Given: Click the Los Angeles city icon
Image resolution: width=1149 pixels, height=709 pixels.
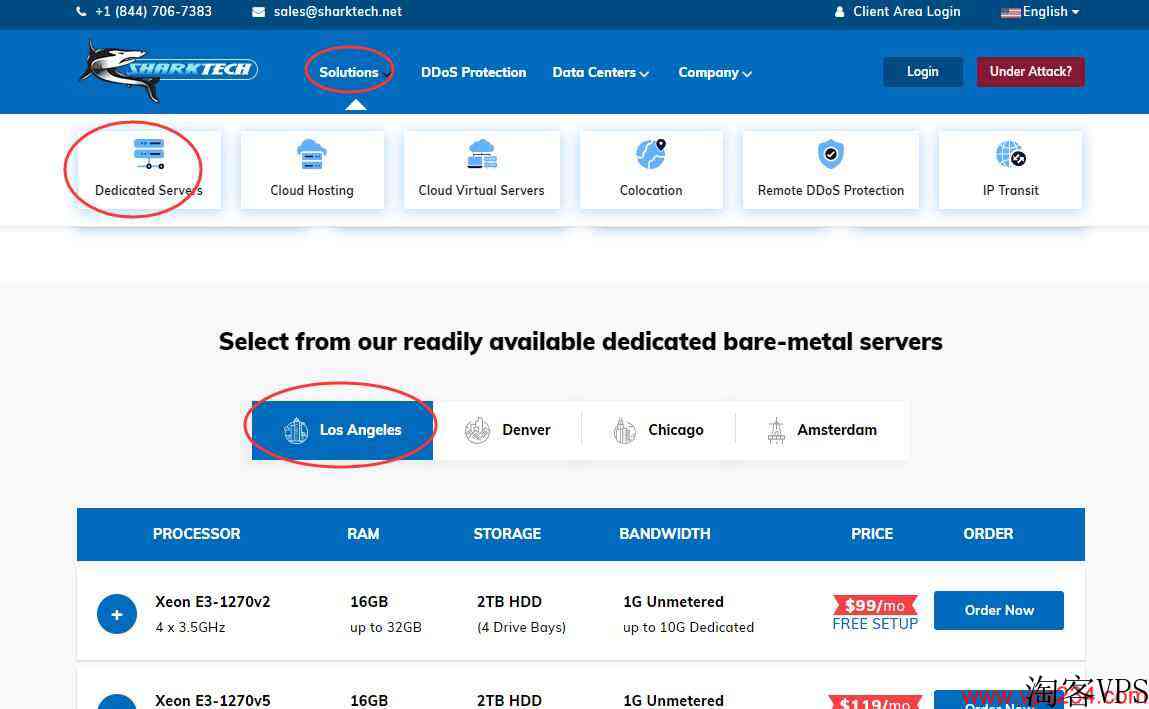Looking at the screenshot, I should click(x=296, y=430).
